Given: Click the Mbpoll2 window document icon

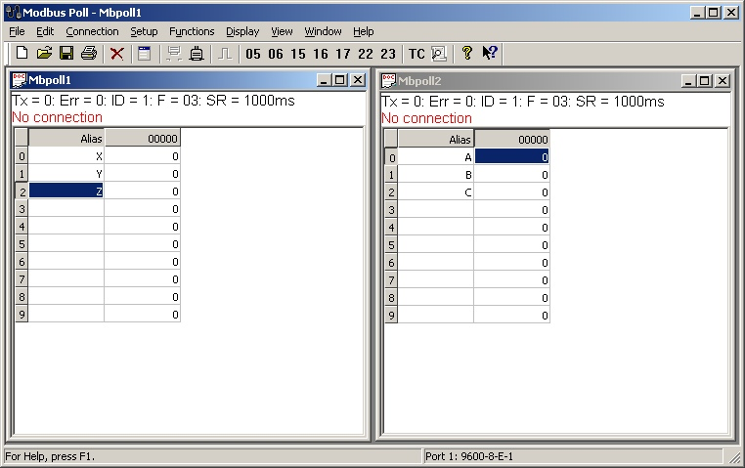Looking at the screenshot, I should 388,81.
